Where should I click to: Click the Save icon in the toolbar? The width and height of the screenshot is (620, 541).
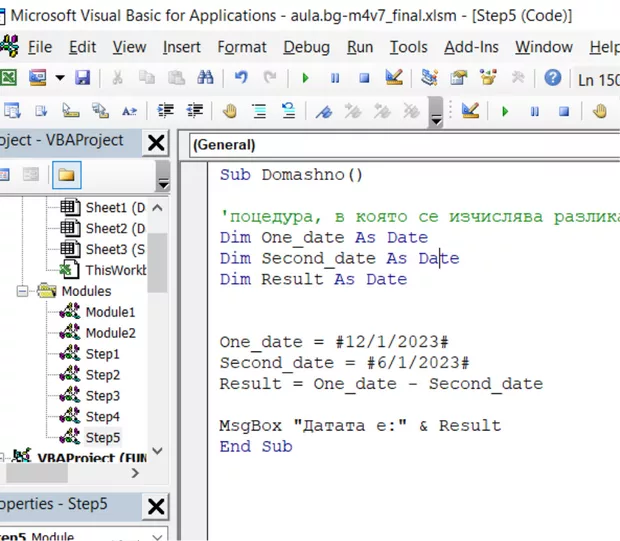(x=83, y=78)
